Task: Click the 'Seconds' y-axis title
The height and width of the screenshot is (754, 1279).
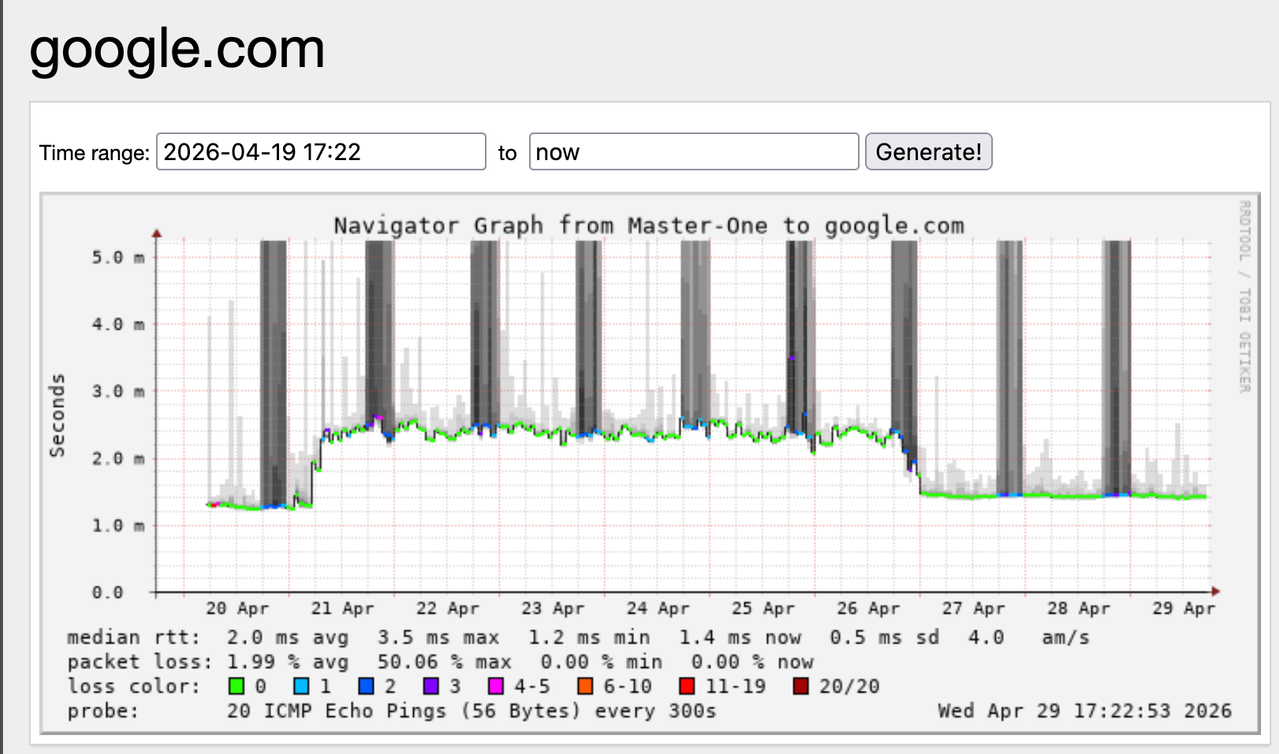Action: pos(57,415)
